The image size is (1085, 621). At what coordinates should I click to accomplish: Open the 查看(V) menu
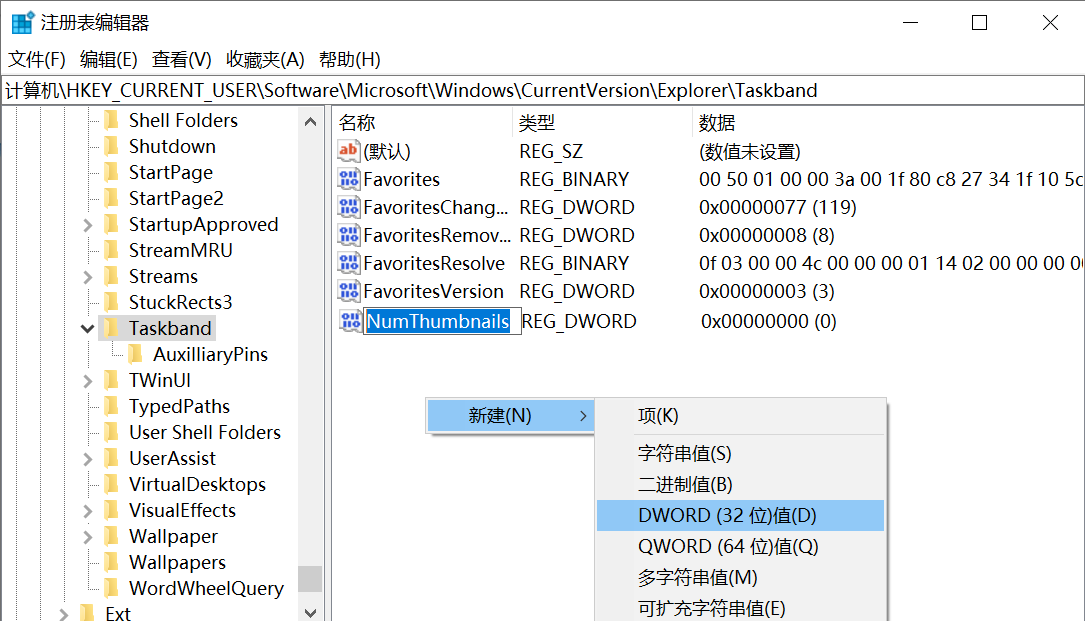[x=180, y=59]
